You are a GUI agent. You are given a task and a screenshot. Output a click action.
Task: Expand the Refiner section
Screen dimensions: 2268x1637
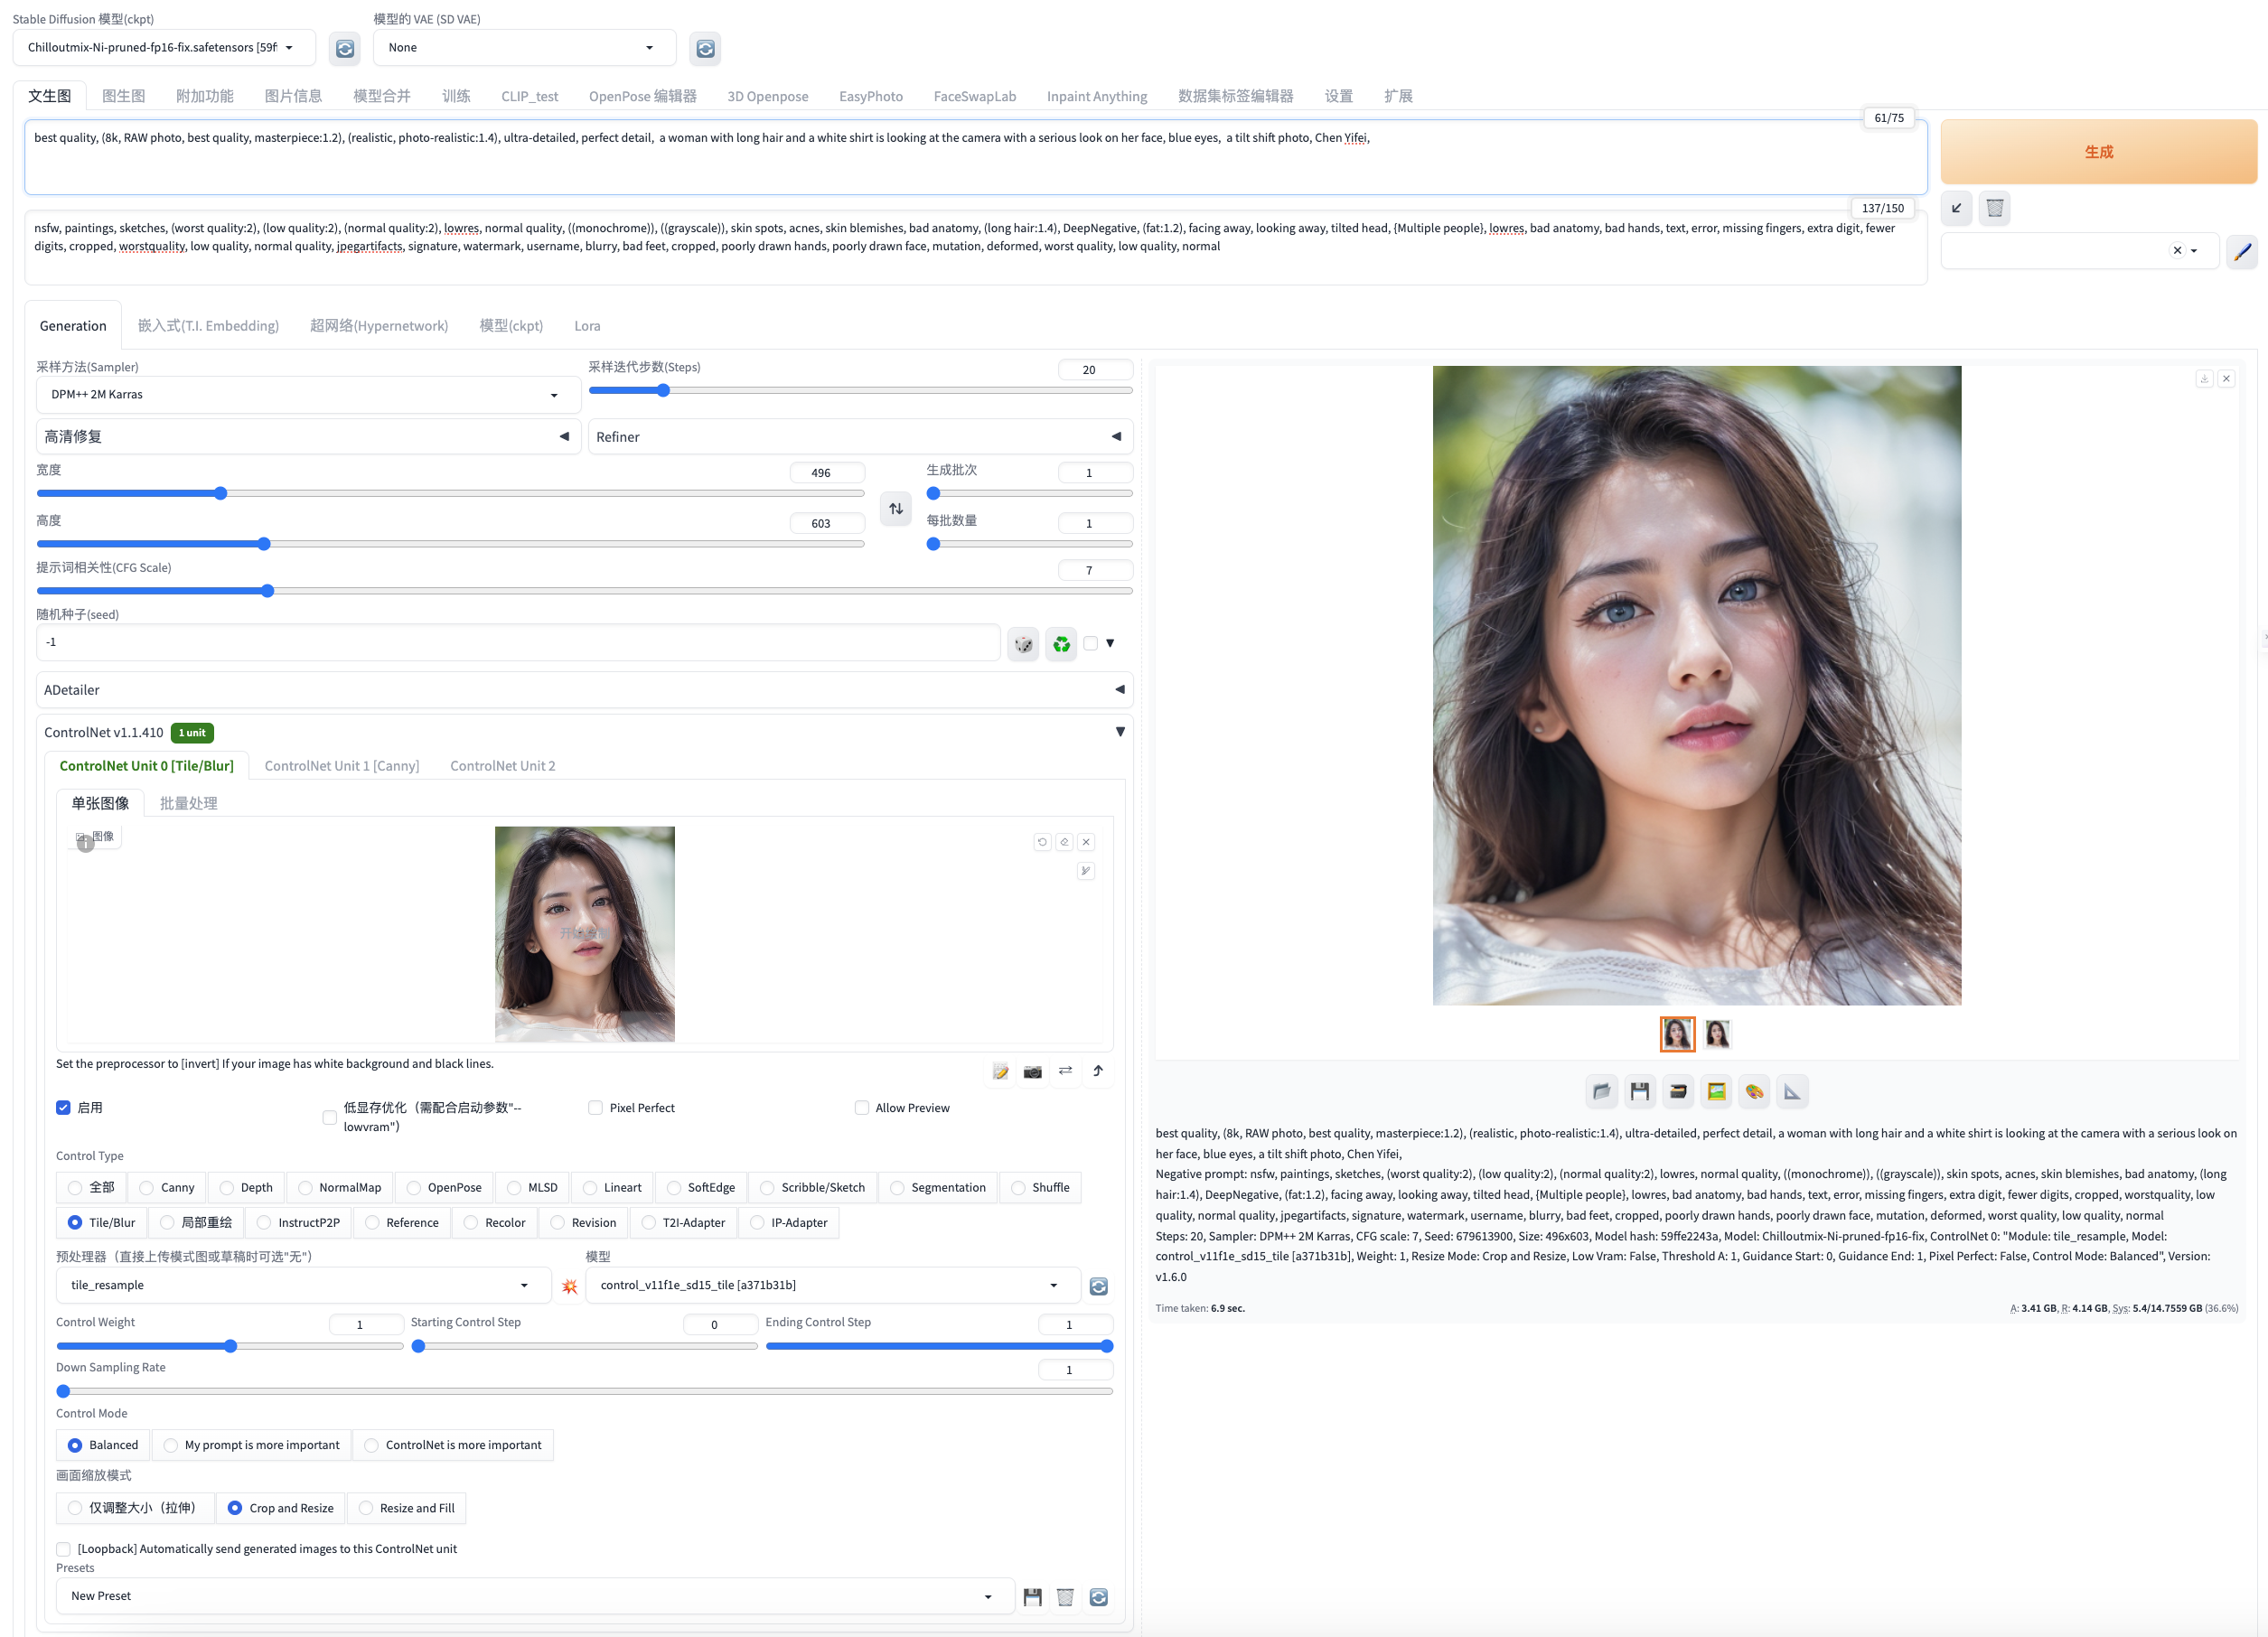pyautogui.click(x=860, y=436)
